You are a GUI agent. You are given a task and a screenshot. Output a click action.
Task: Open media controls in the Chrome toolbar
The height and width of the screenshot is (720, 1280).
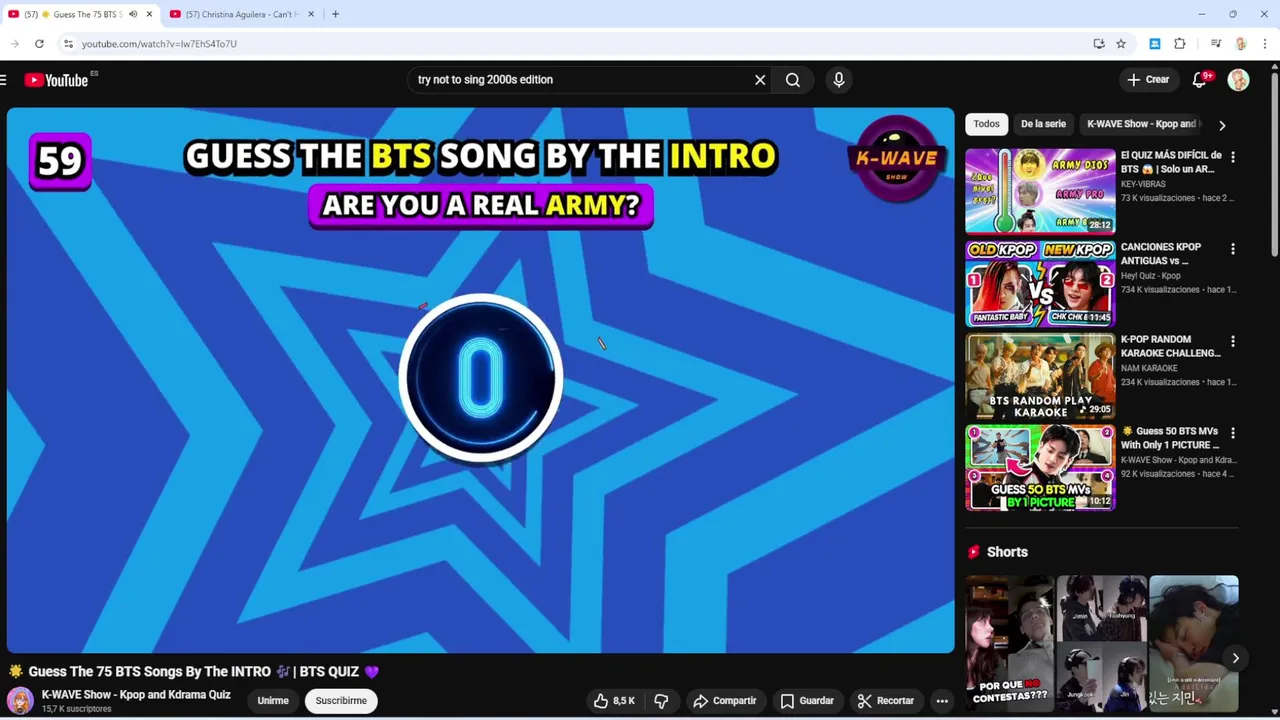1216,44
